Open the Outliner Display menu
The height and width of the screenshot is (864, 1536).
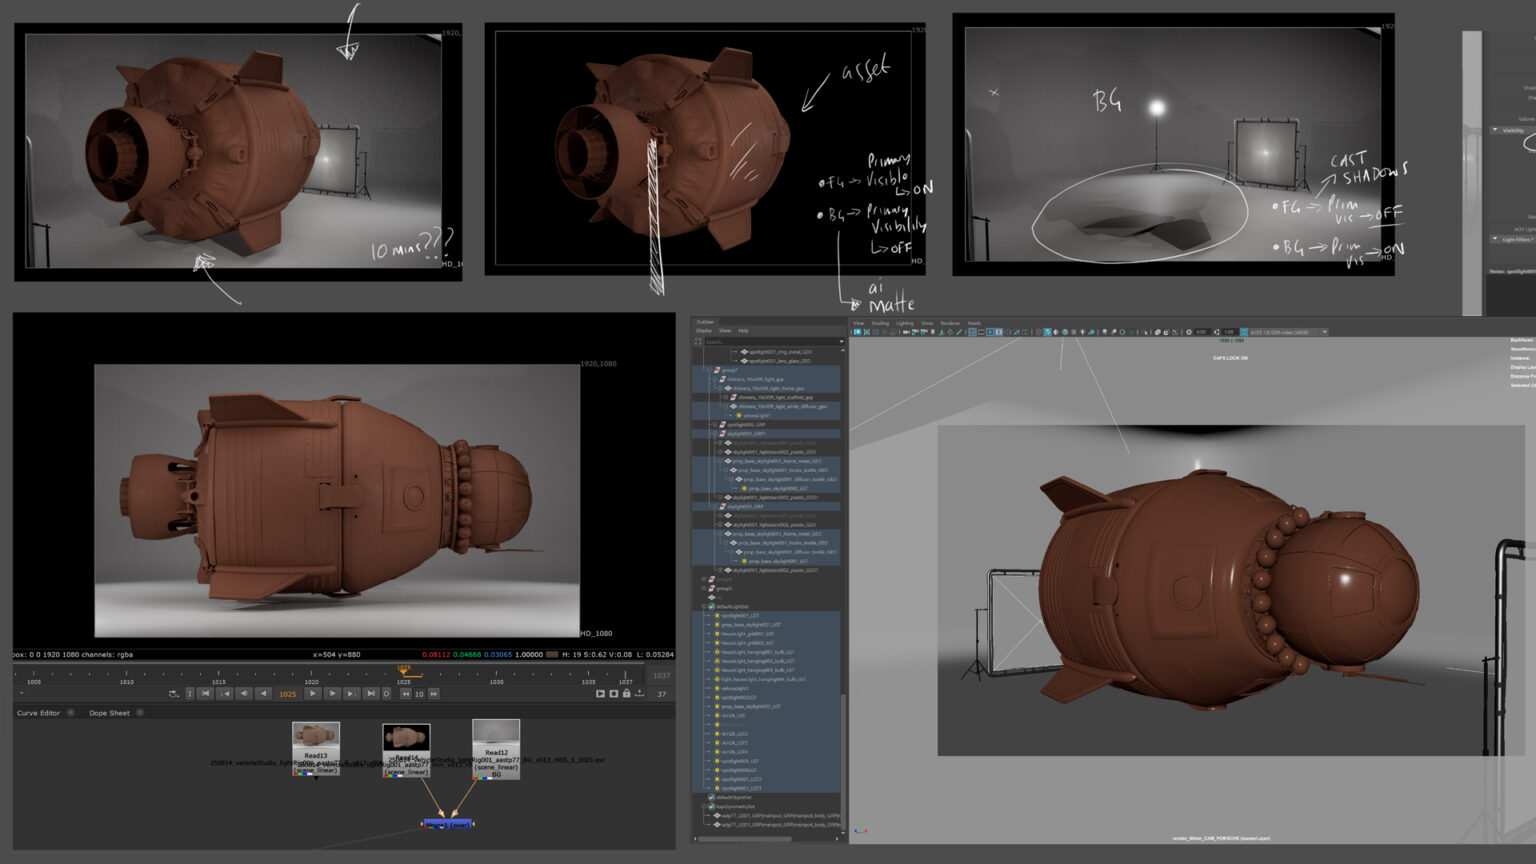tap(704, 330)
